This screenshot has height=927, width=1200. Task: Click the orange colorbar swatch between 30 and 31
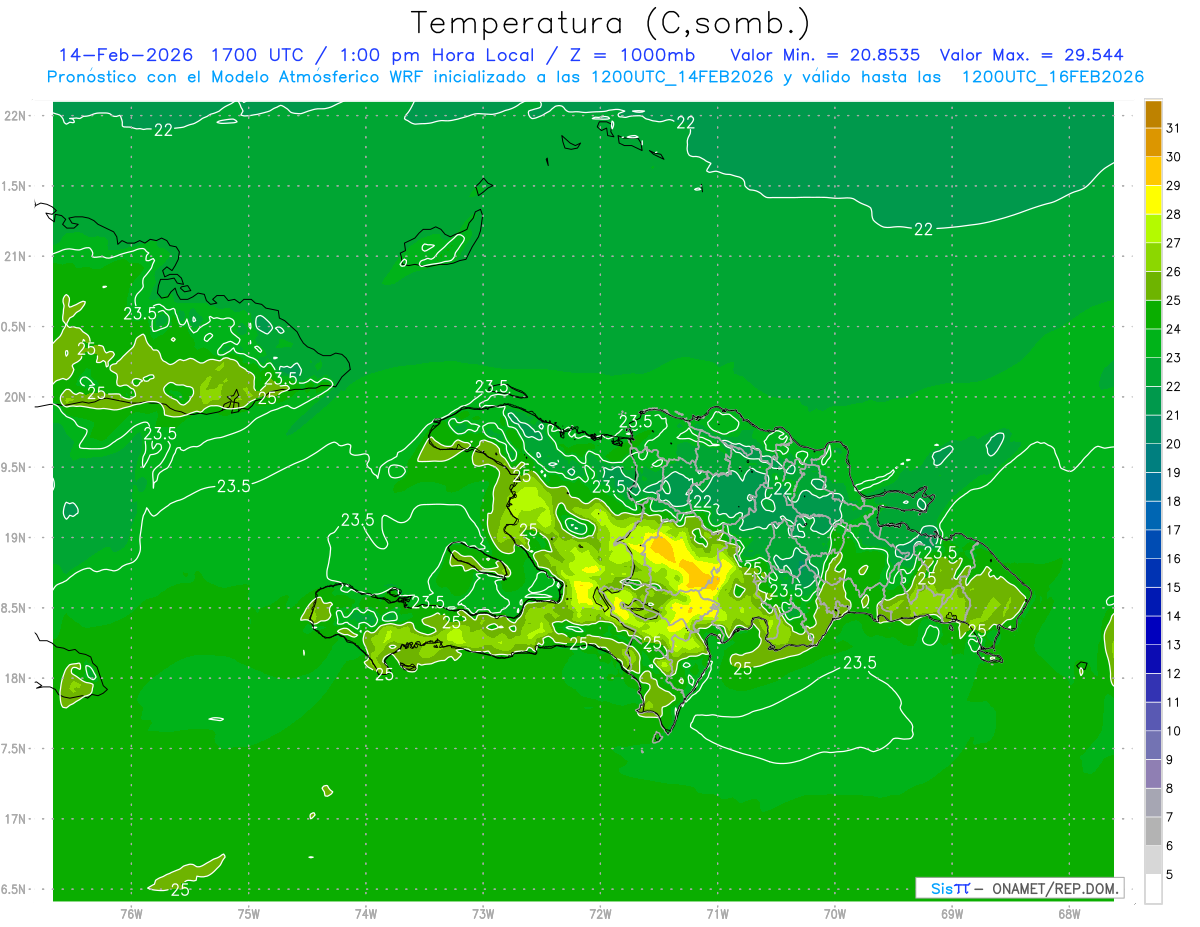tap(1153, 143)
